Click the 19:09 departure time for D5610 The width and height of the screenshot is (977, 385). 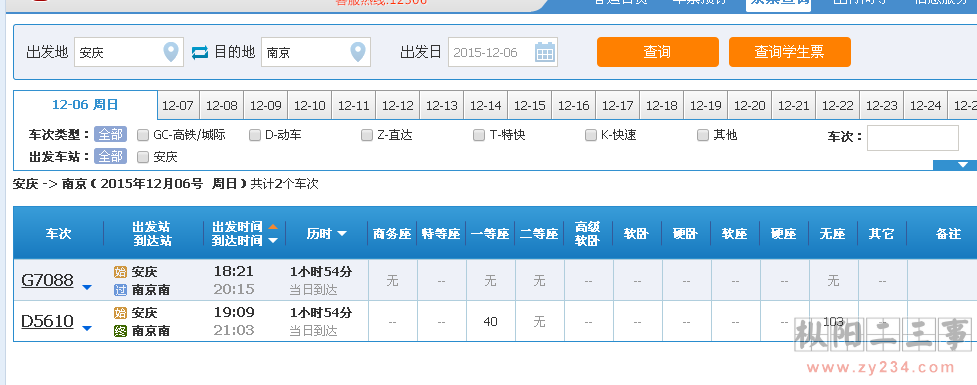coord(234,312)
